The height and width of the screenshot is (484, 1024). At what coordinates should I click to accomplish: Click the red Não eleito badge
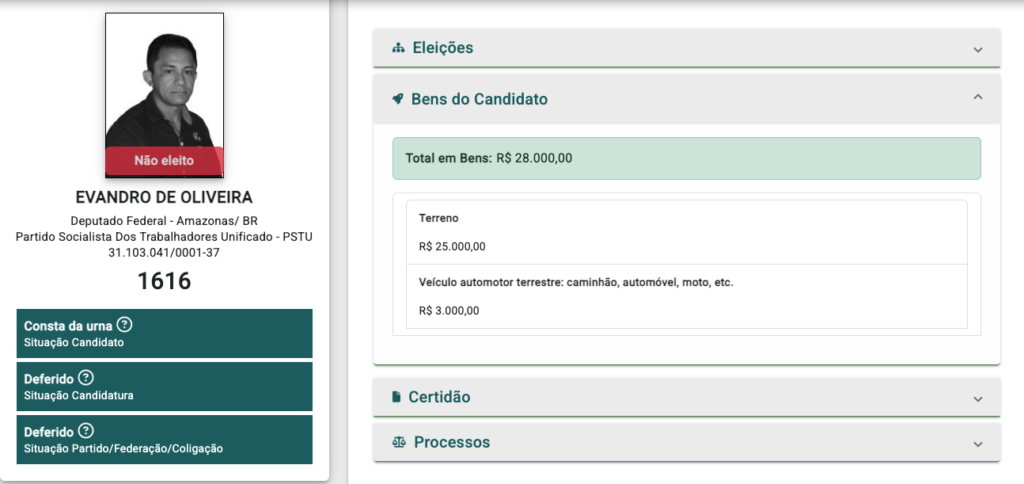[x=165, y=161]
